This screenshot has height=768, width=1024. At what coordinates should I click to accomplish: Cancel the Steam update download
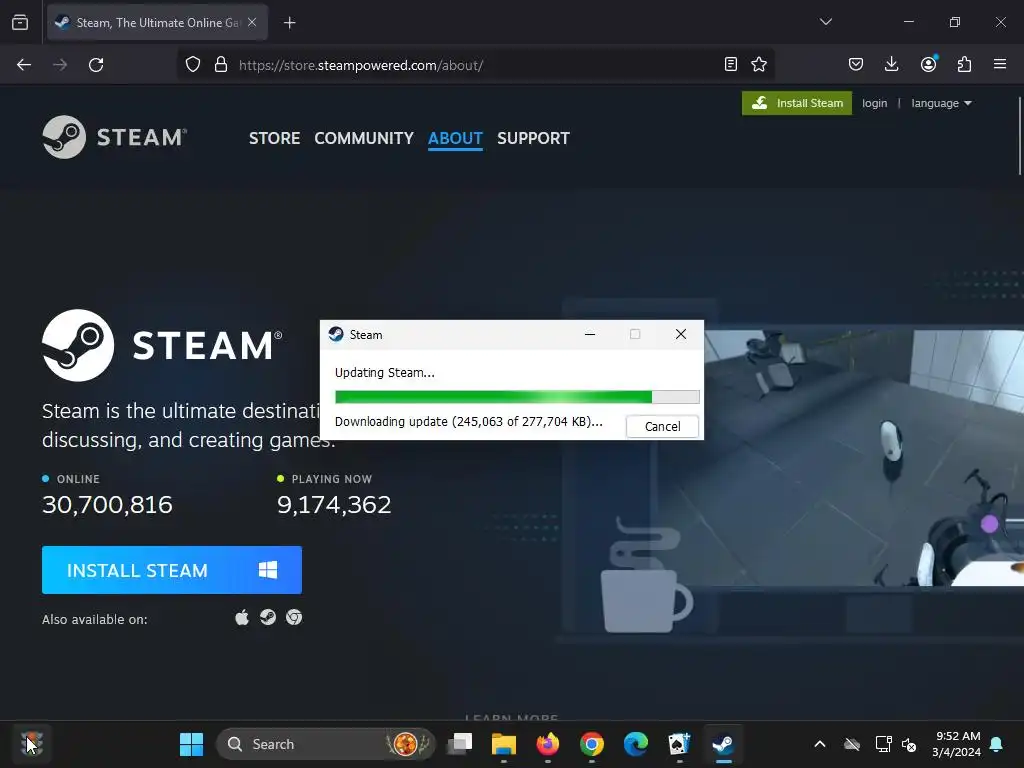coord(662,426)
